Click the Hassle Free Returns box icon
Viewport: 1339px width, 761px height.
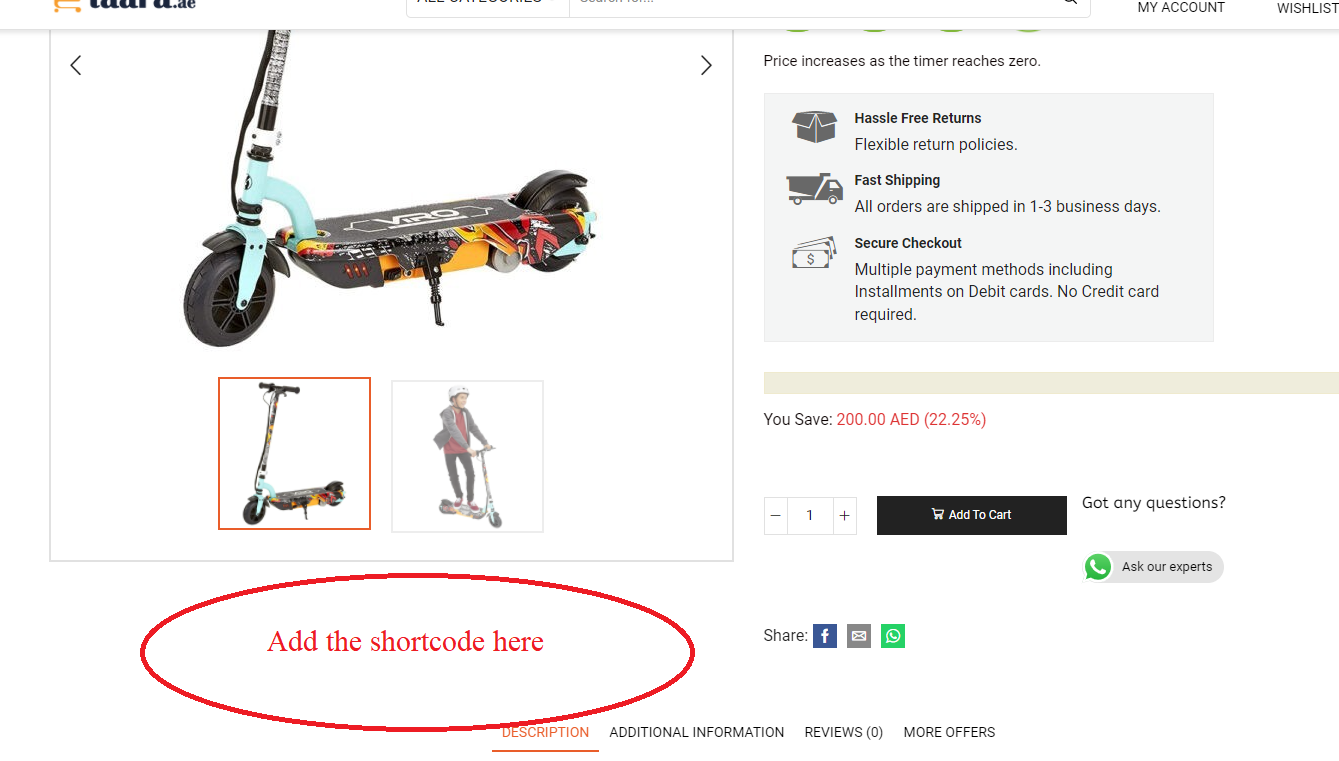[815, 127]
